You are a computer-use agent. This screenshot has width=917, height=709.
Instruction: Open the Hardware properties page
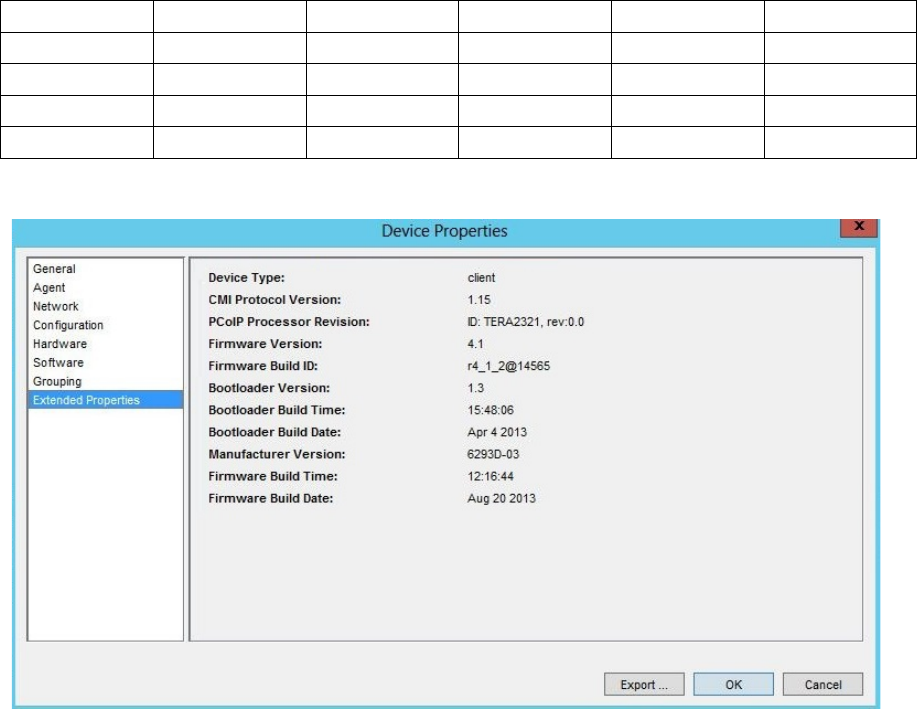tap(60, 344)
